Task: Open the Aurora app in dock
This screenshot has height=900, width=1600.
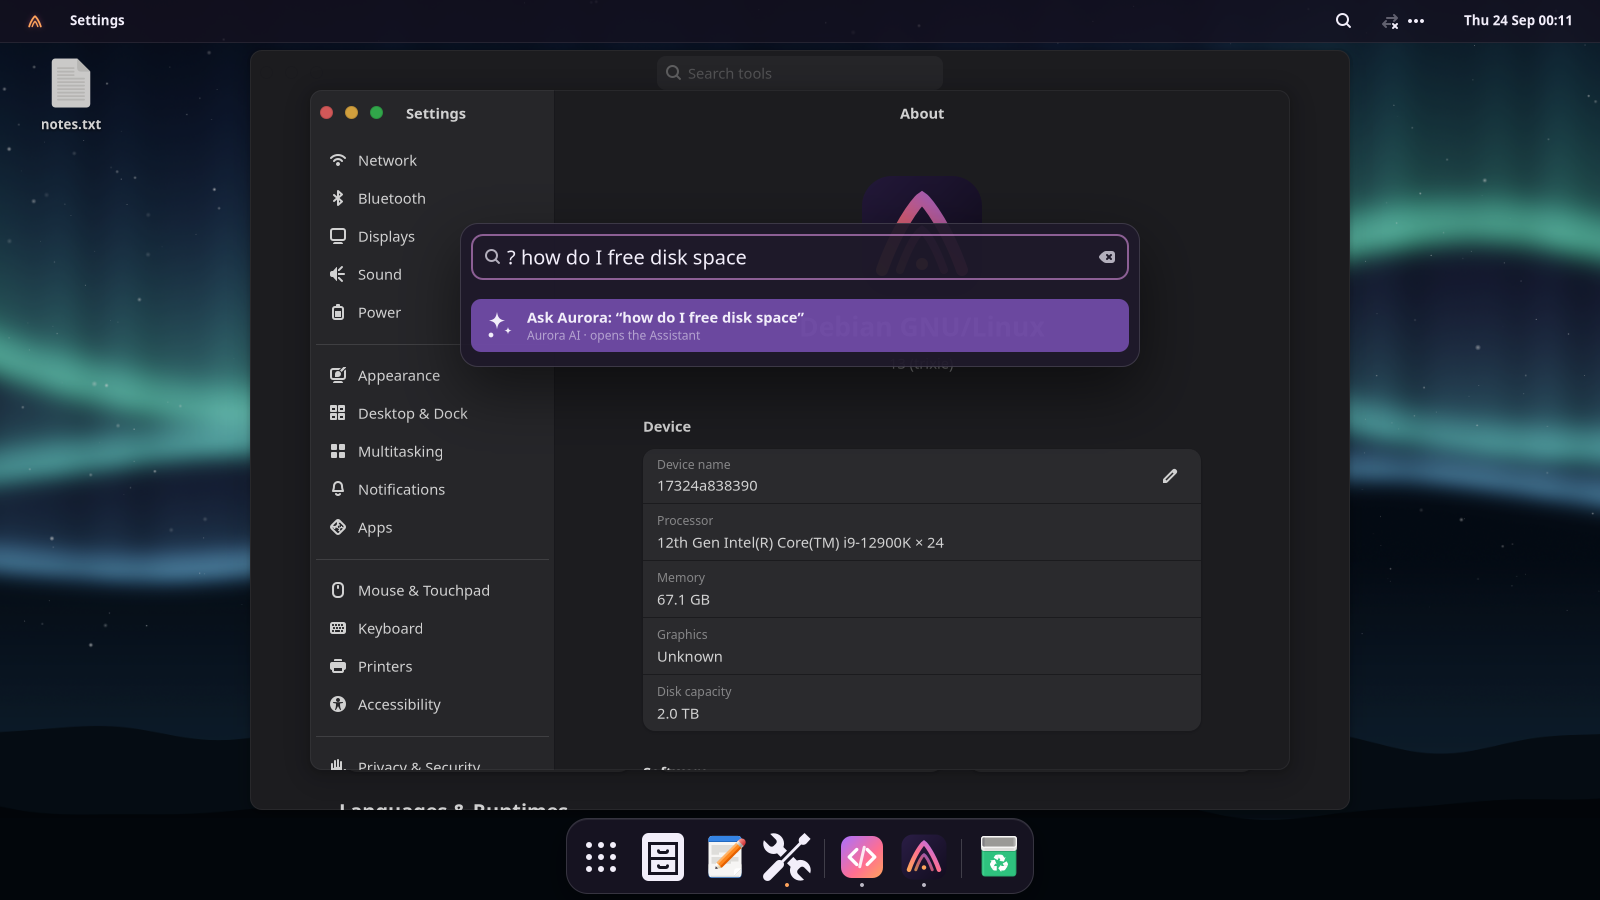Action: (x=924, y=857)
